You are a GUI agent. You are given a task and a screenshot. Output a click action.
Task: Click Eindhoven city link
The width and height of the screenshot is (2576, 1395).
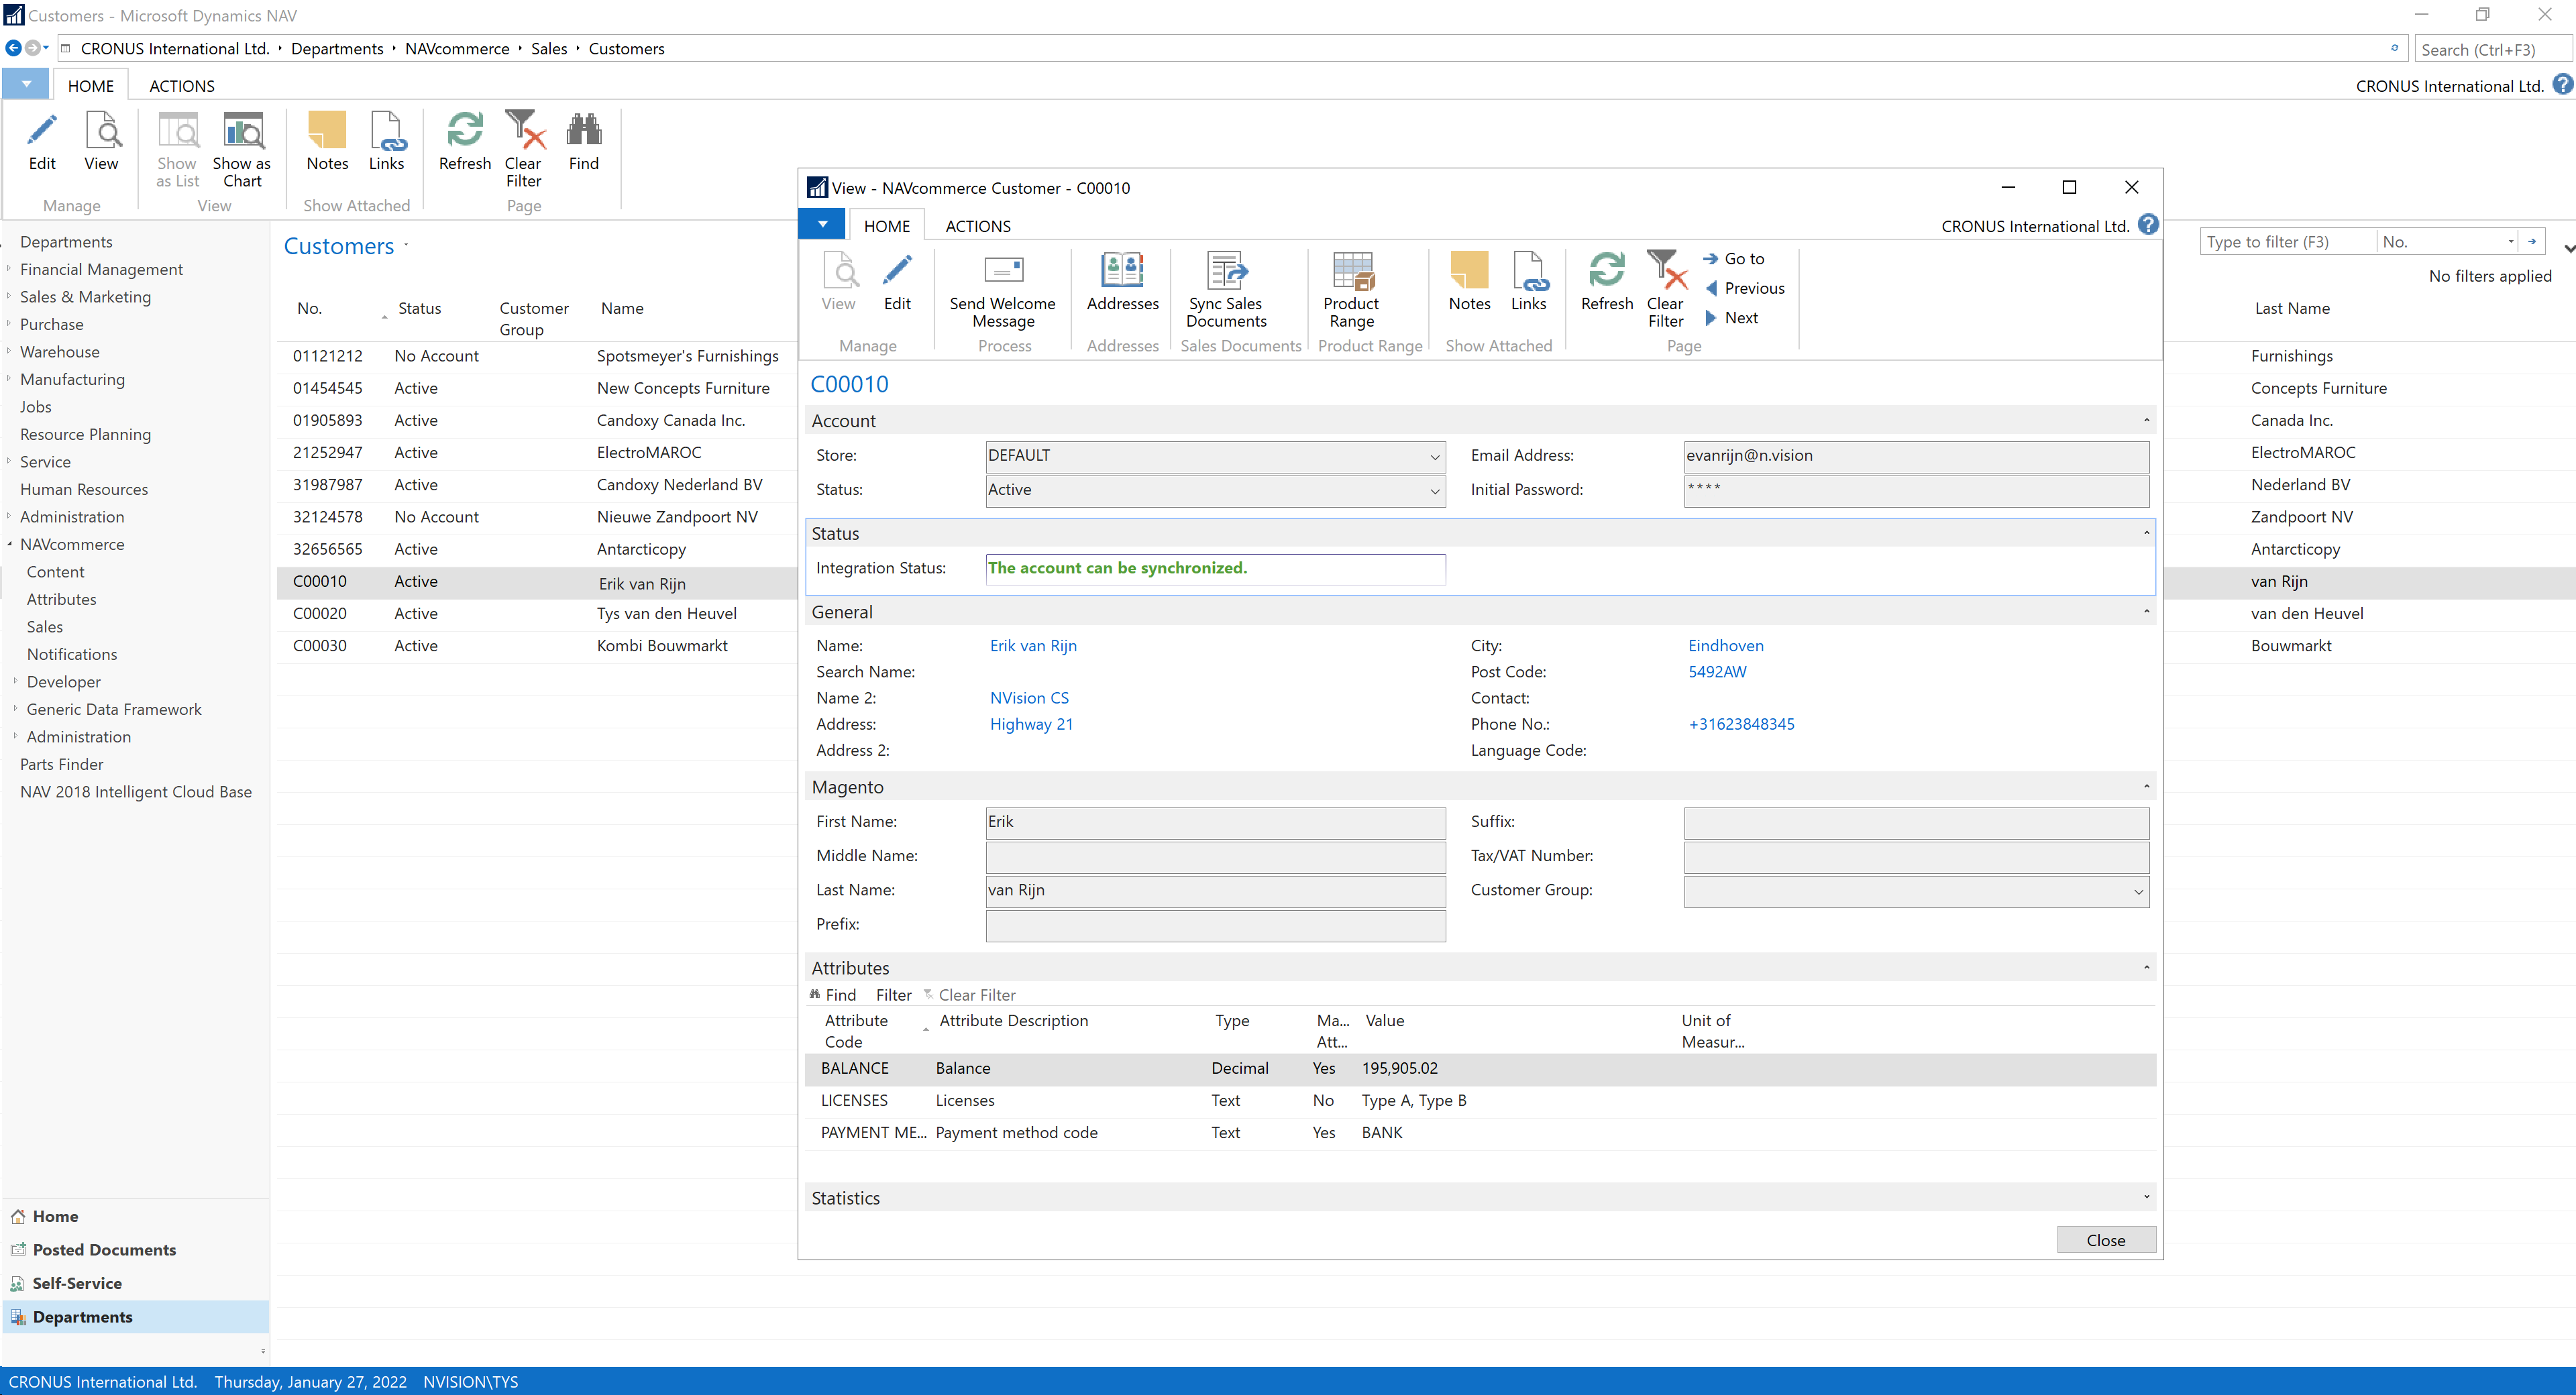click(1725, 646)
